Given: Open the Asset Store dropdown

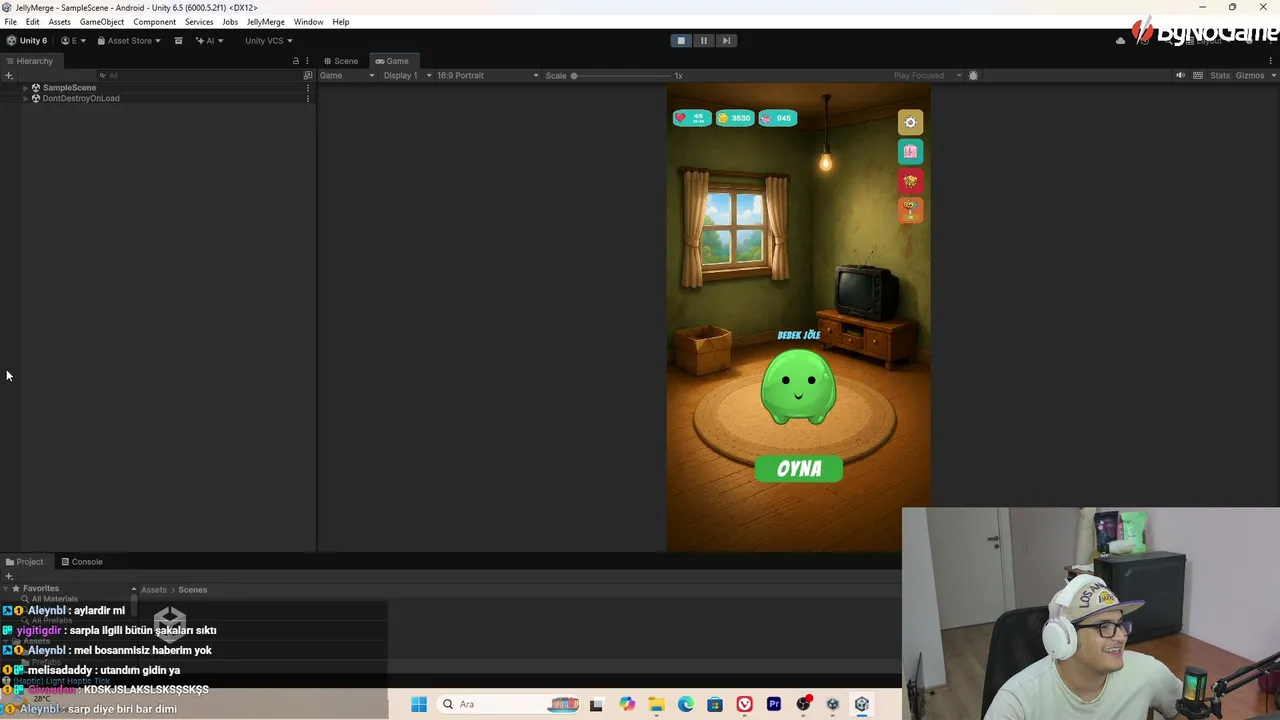Looking at the screenshot, I should [x=129, y=41].
